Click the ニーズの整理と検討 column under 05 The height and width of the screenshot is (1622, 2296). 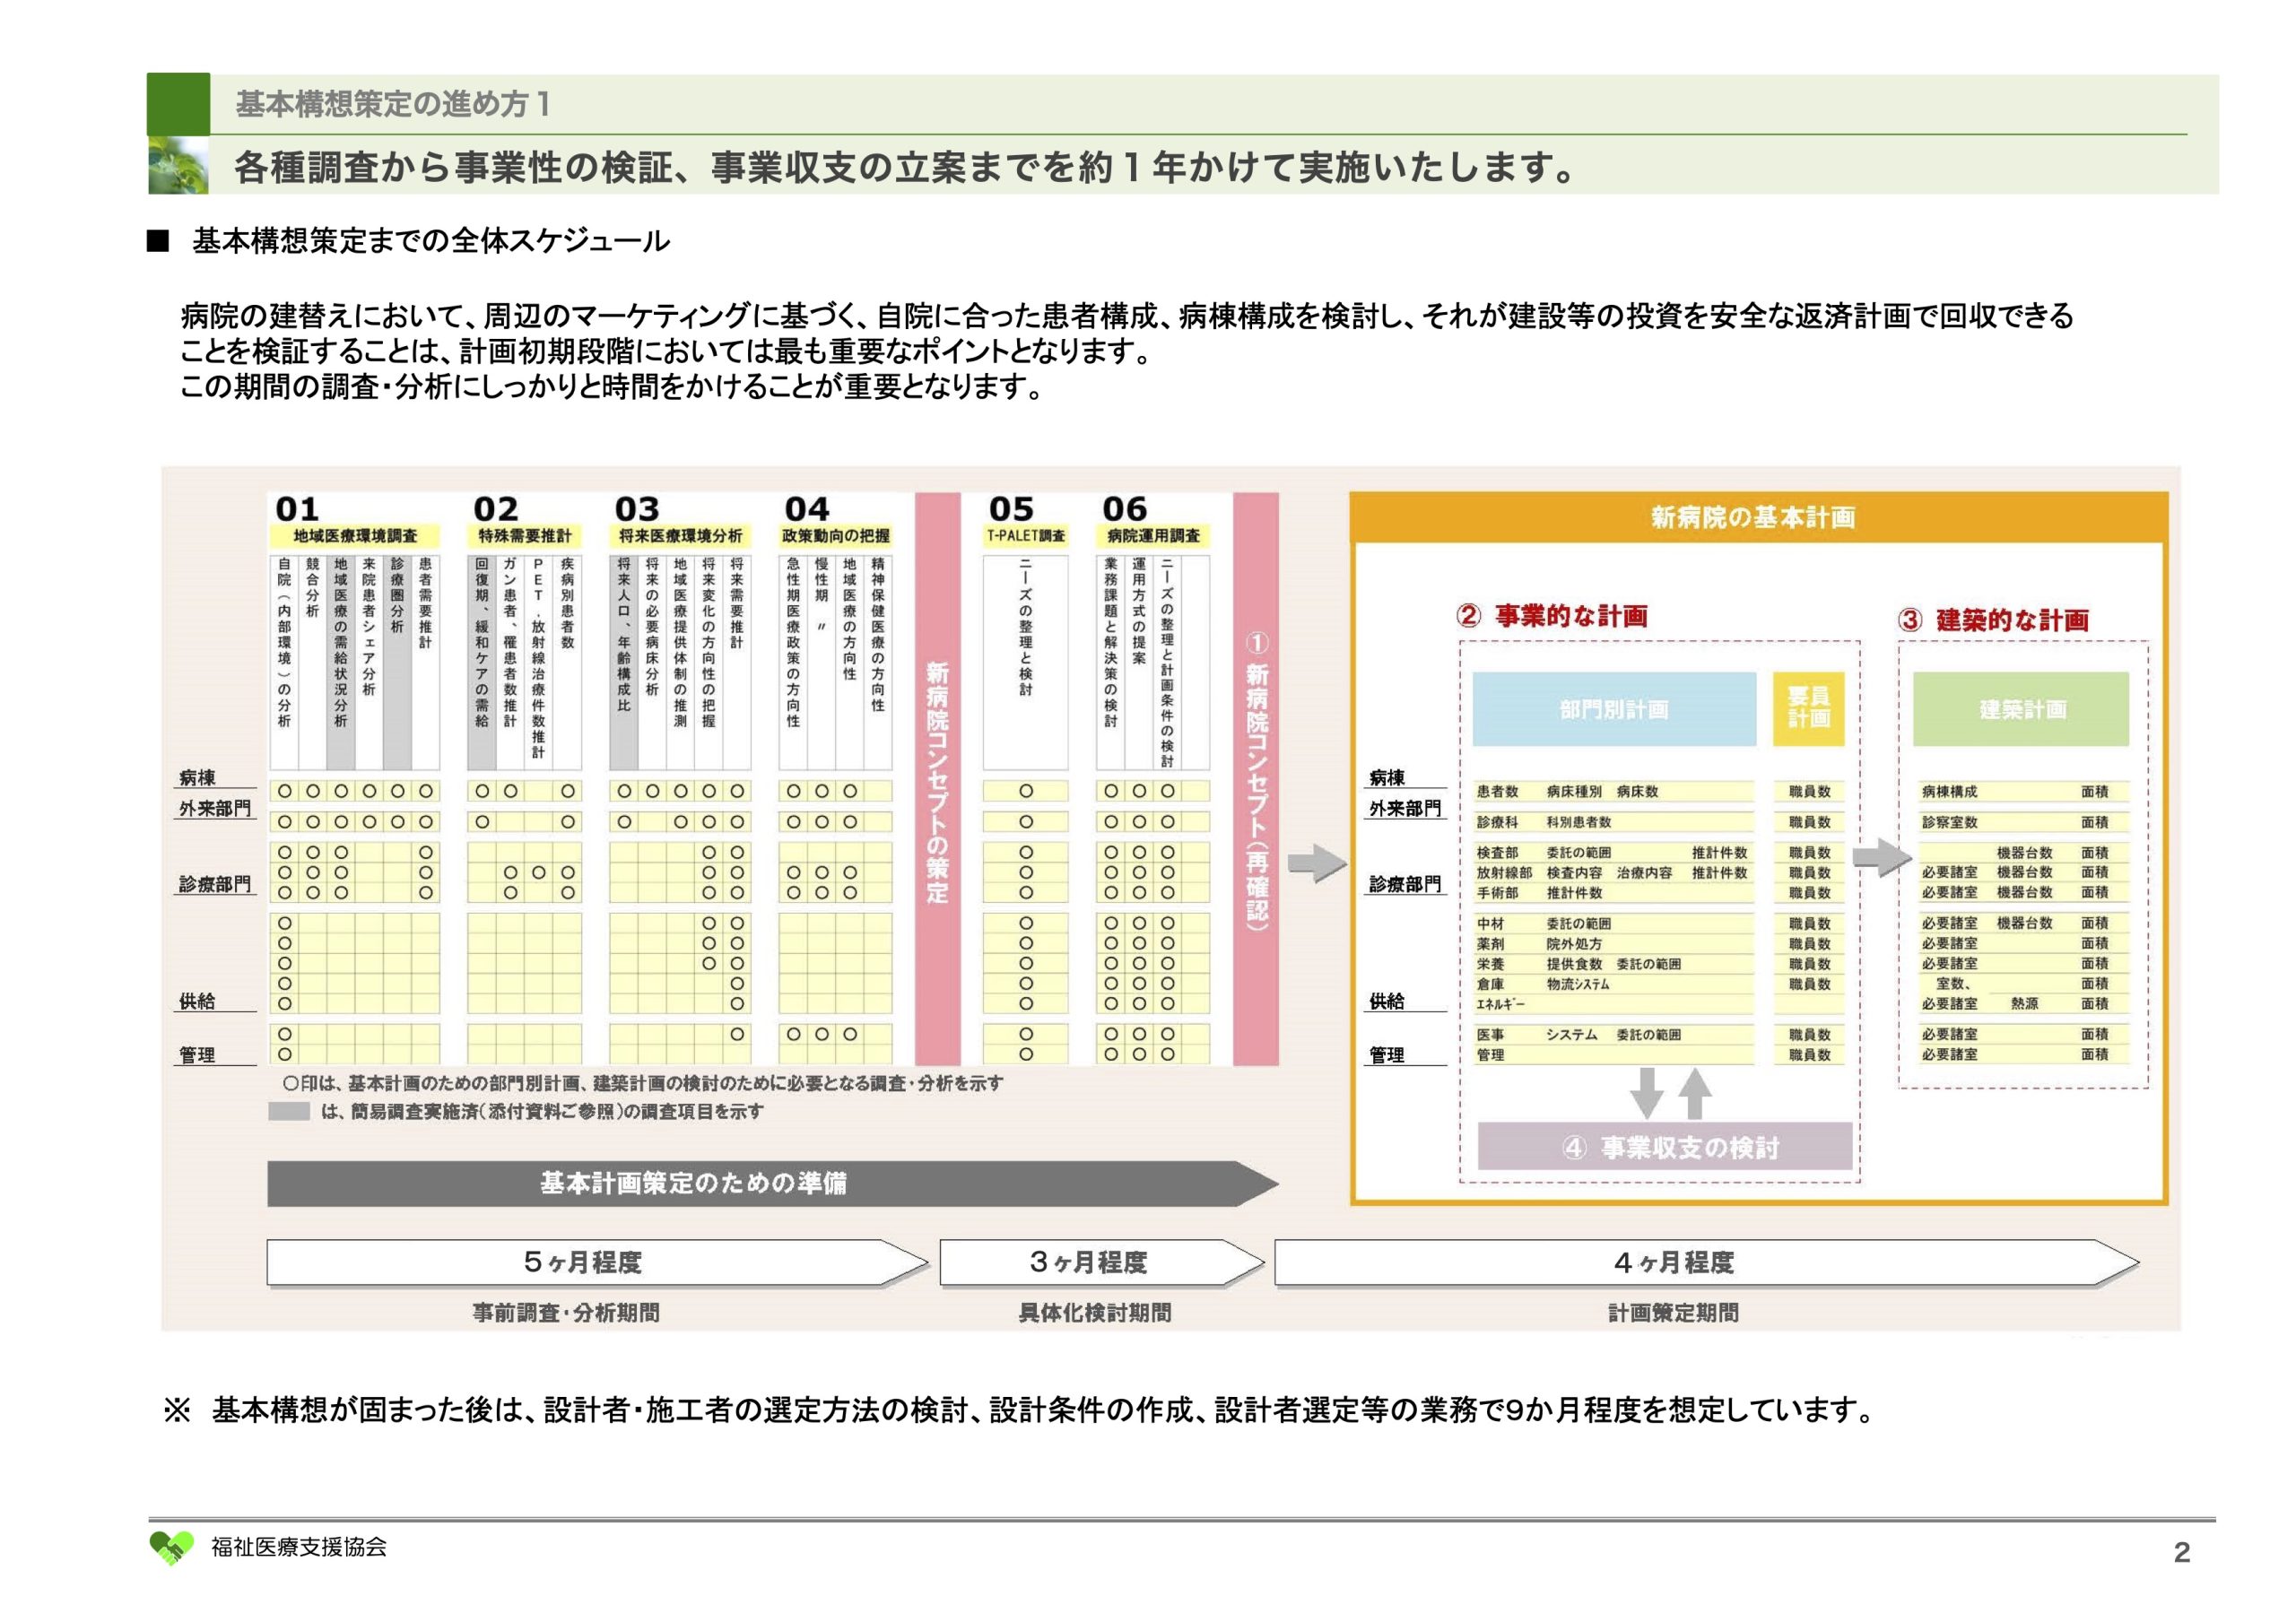coord(1025,626)
